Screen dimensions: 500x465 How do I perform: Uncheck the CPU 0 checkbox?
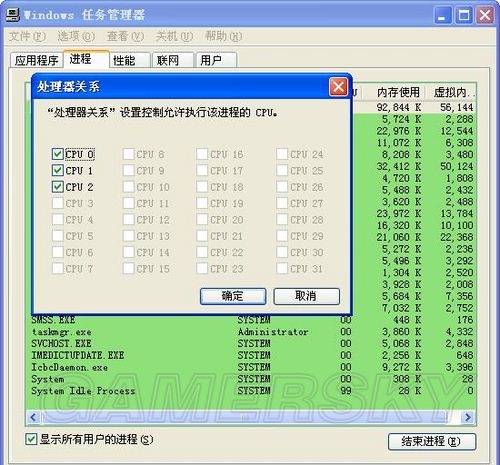pos(58,154)
